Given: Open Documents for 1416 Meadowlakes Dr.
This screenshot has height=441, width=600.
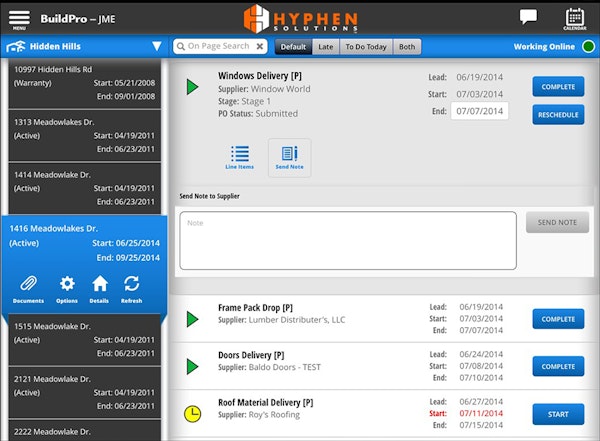Looking at the screenshot, I should click(x=28, y=287).
